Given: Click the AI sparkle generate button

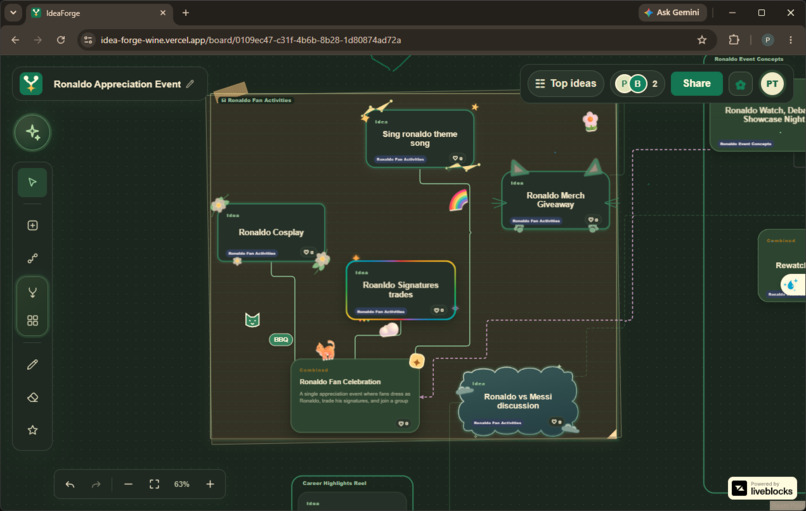Looking at the screenshot, I should pyautogui.click(x=32, y=133).
